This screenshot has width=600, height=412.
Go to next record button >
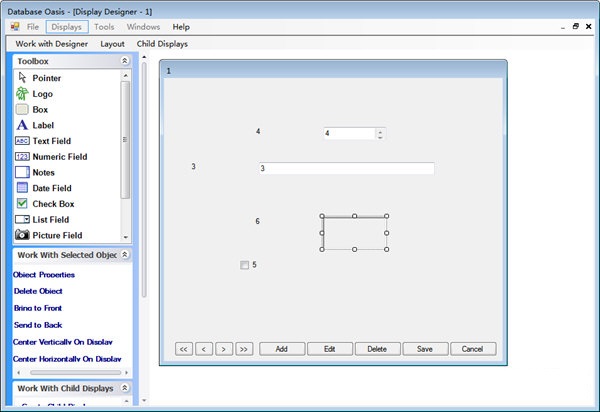click(x=224, y=349)
